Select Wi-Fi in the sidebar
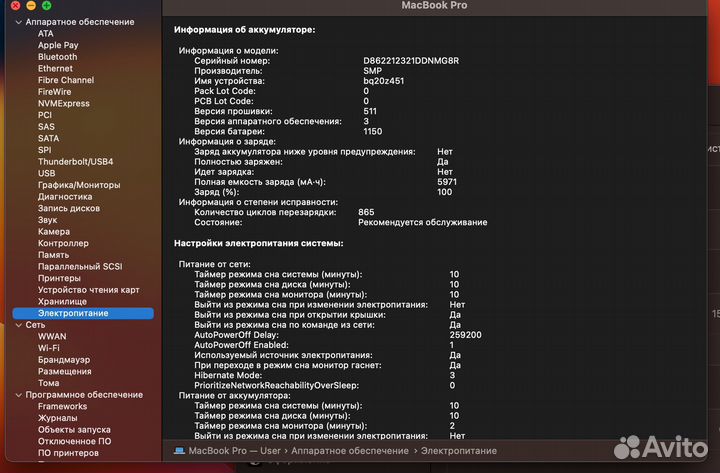This screenshot has height=473, width=720. pyautogui.click(x=49, y=348)
